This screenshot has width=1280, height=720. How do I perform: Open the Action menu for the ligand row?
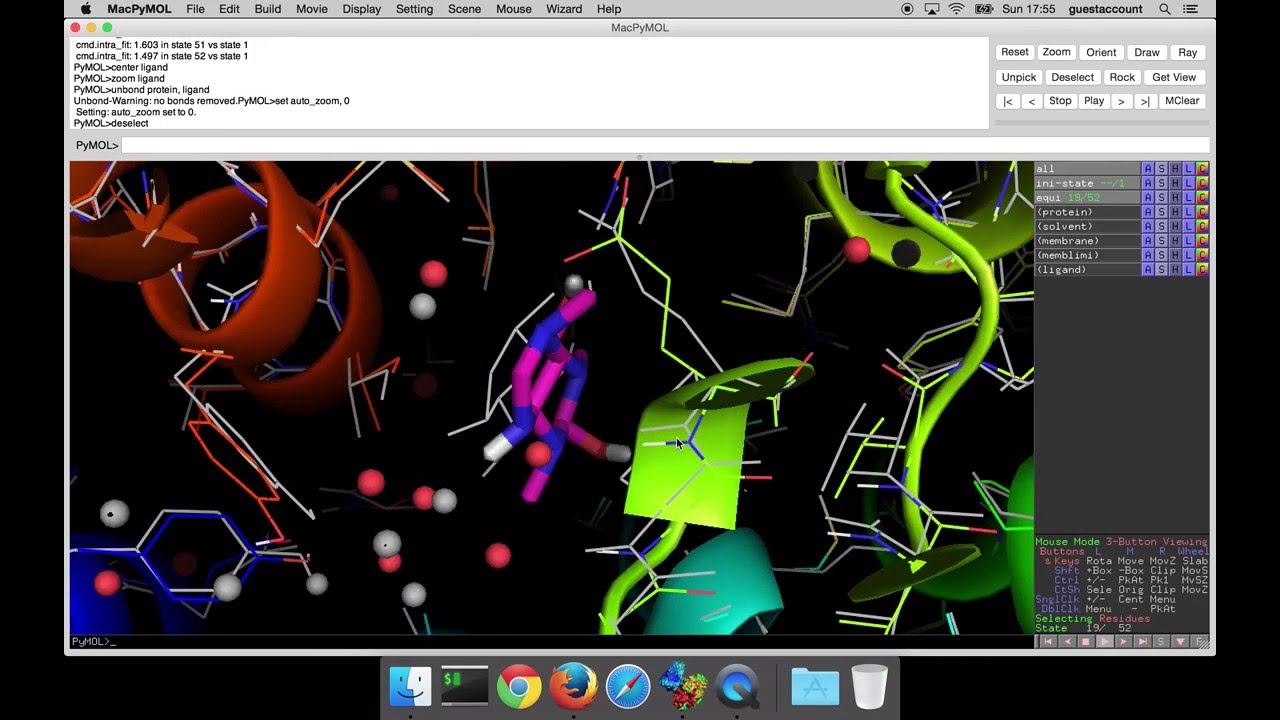[1148, 270]
